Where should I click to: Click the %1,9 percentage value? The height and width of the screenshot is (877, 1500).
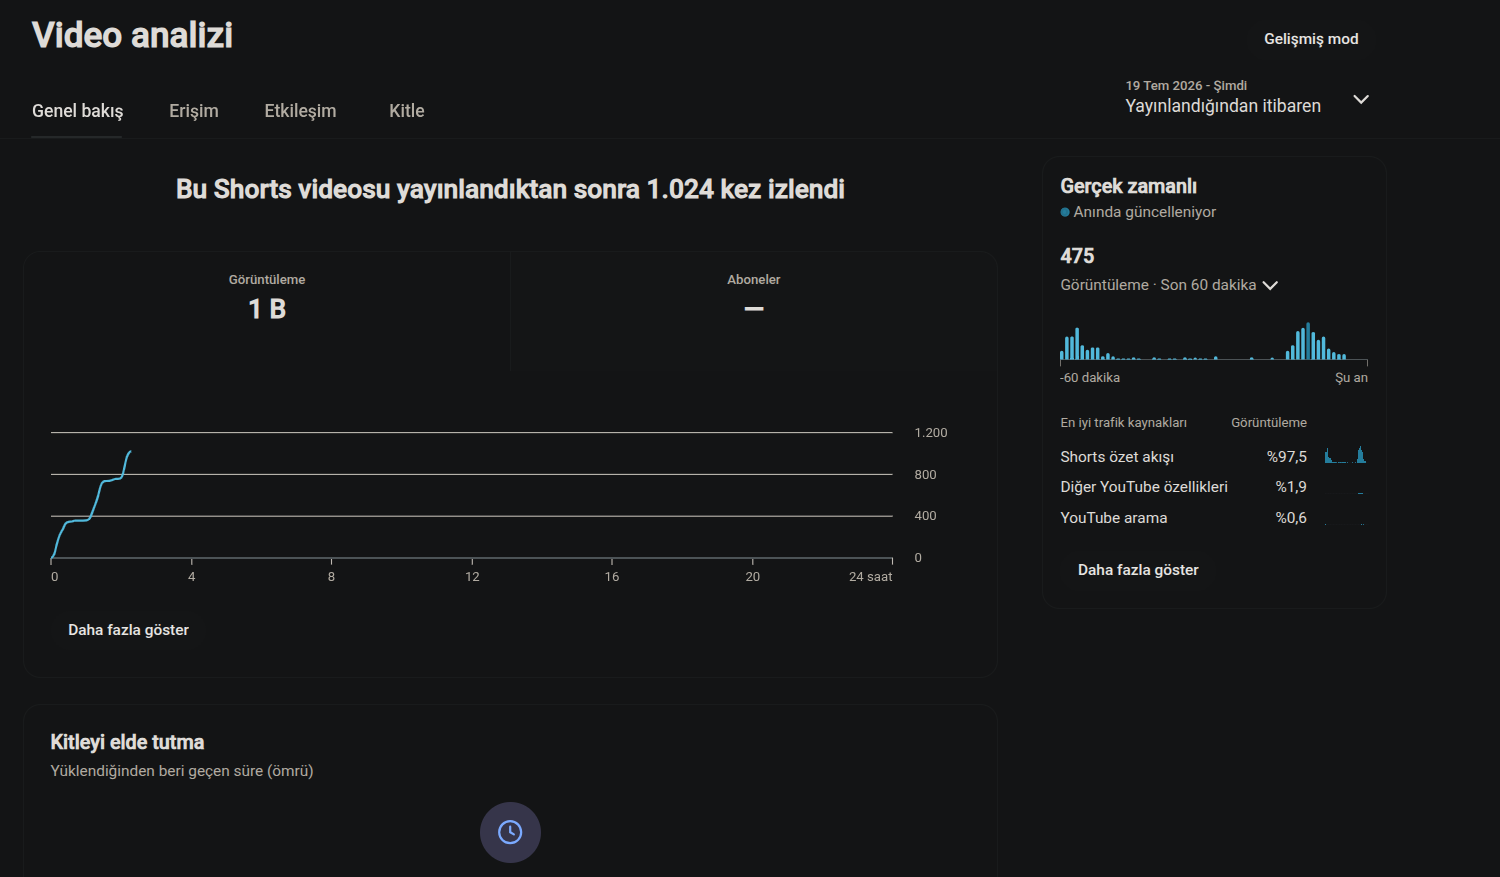click(1291, 487)
